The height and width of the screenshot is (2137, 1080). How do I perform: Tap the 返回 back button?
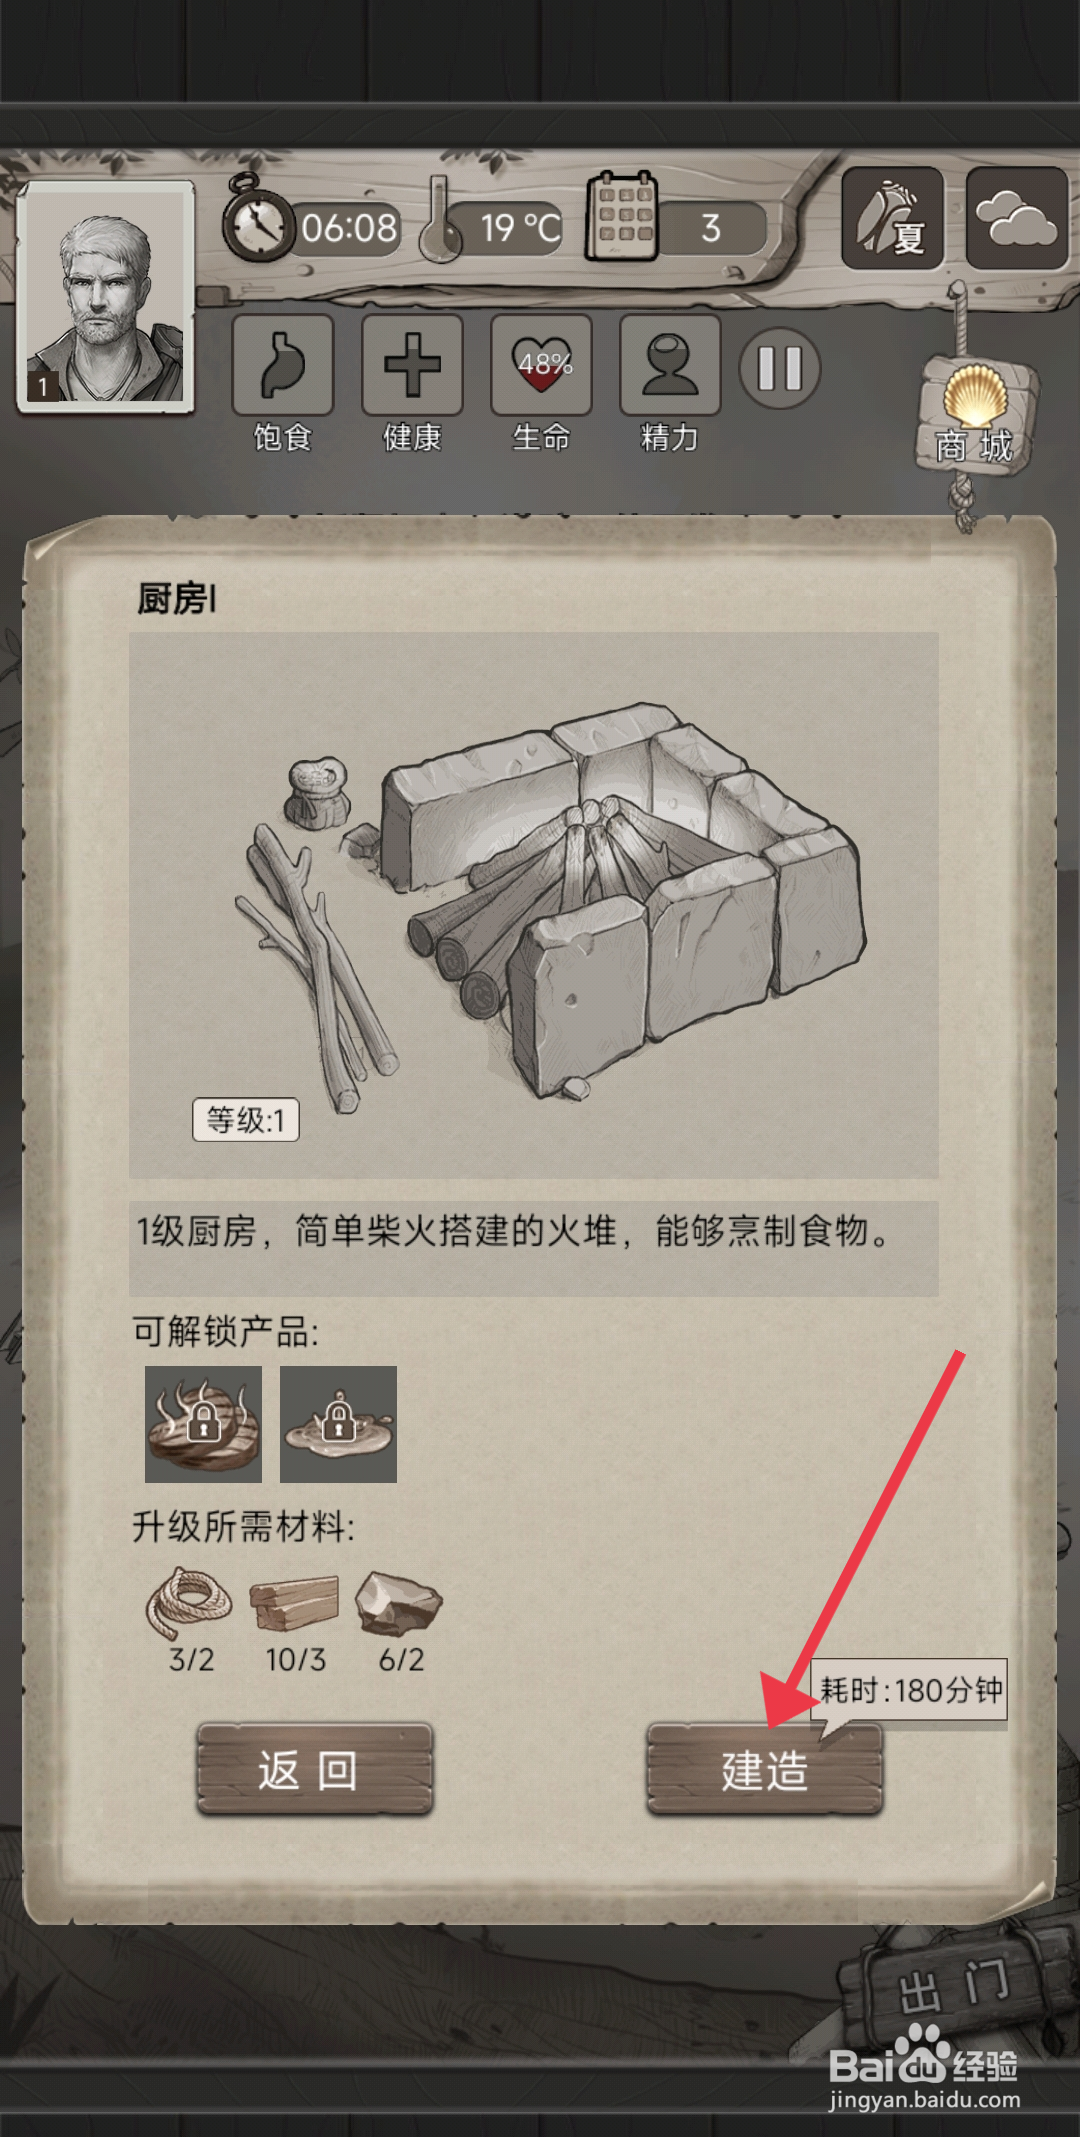click(x=315, y=1769)
